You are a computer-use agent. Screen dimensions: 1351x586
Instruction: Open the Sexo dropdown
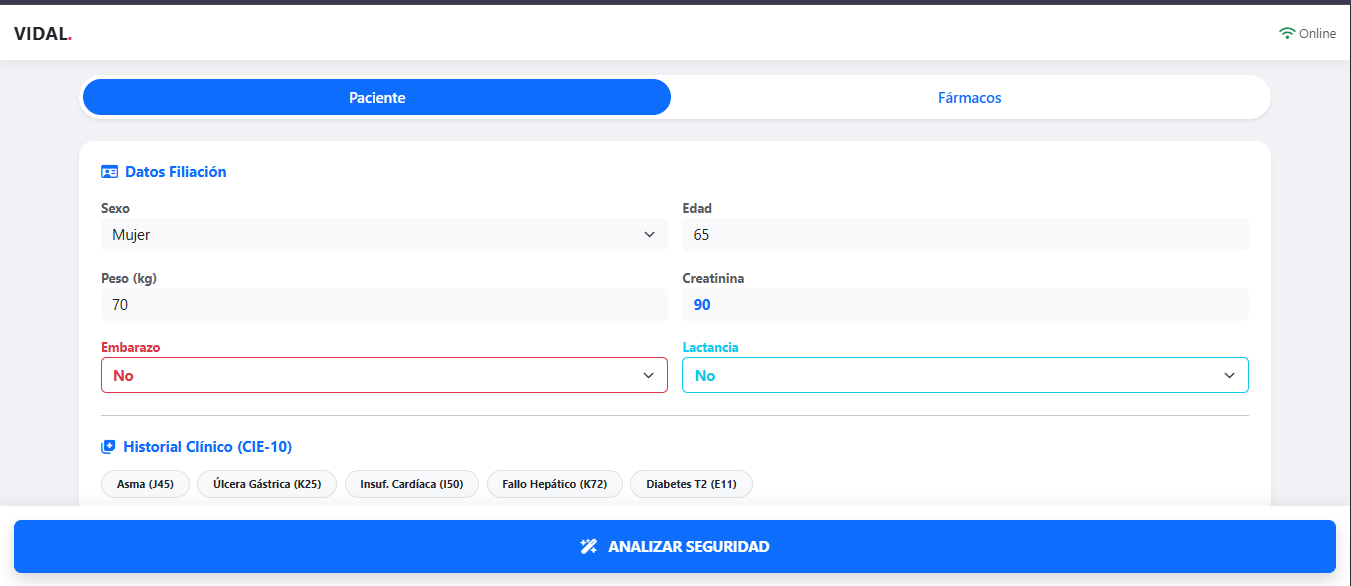pyautogui.click(x=384, y=235)
